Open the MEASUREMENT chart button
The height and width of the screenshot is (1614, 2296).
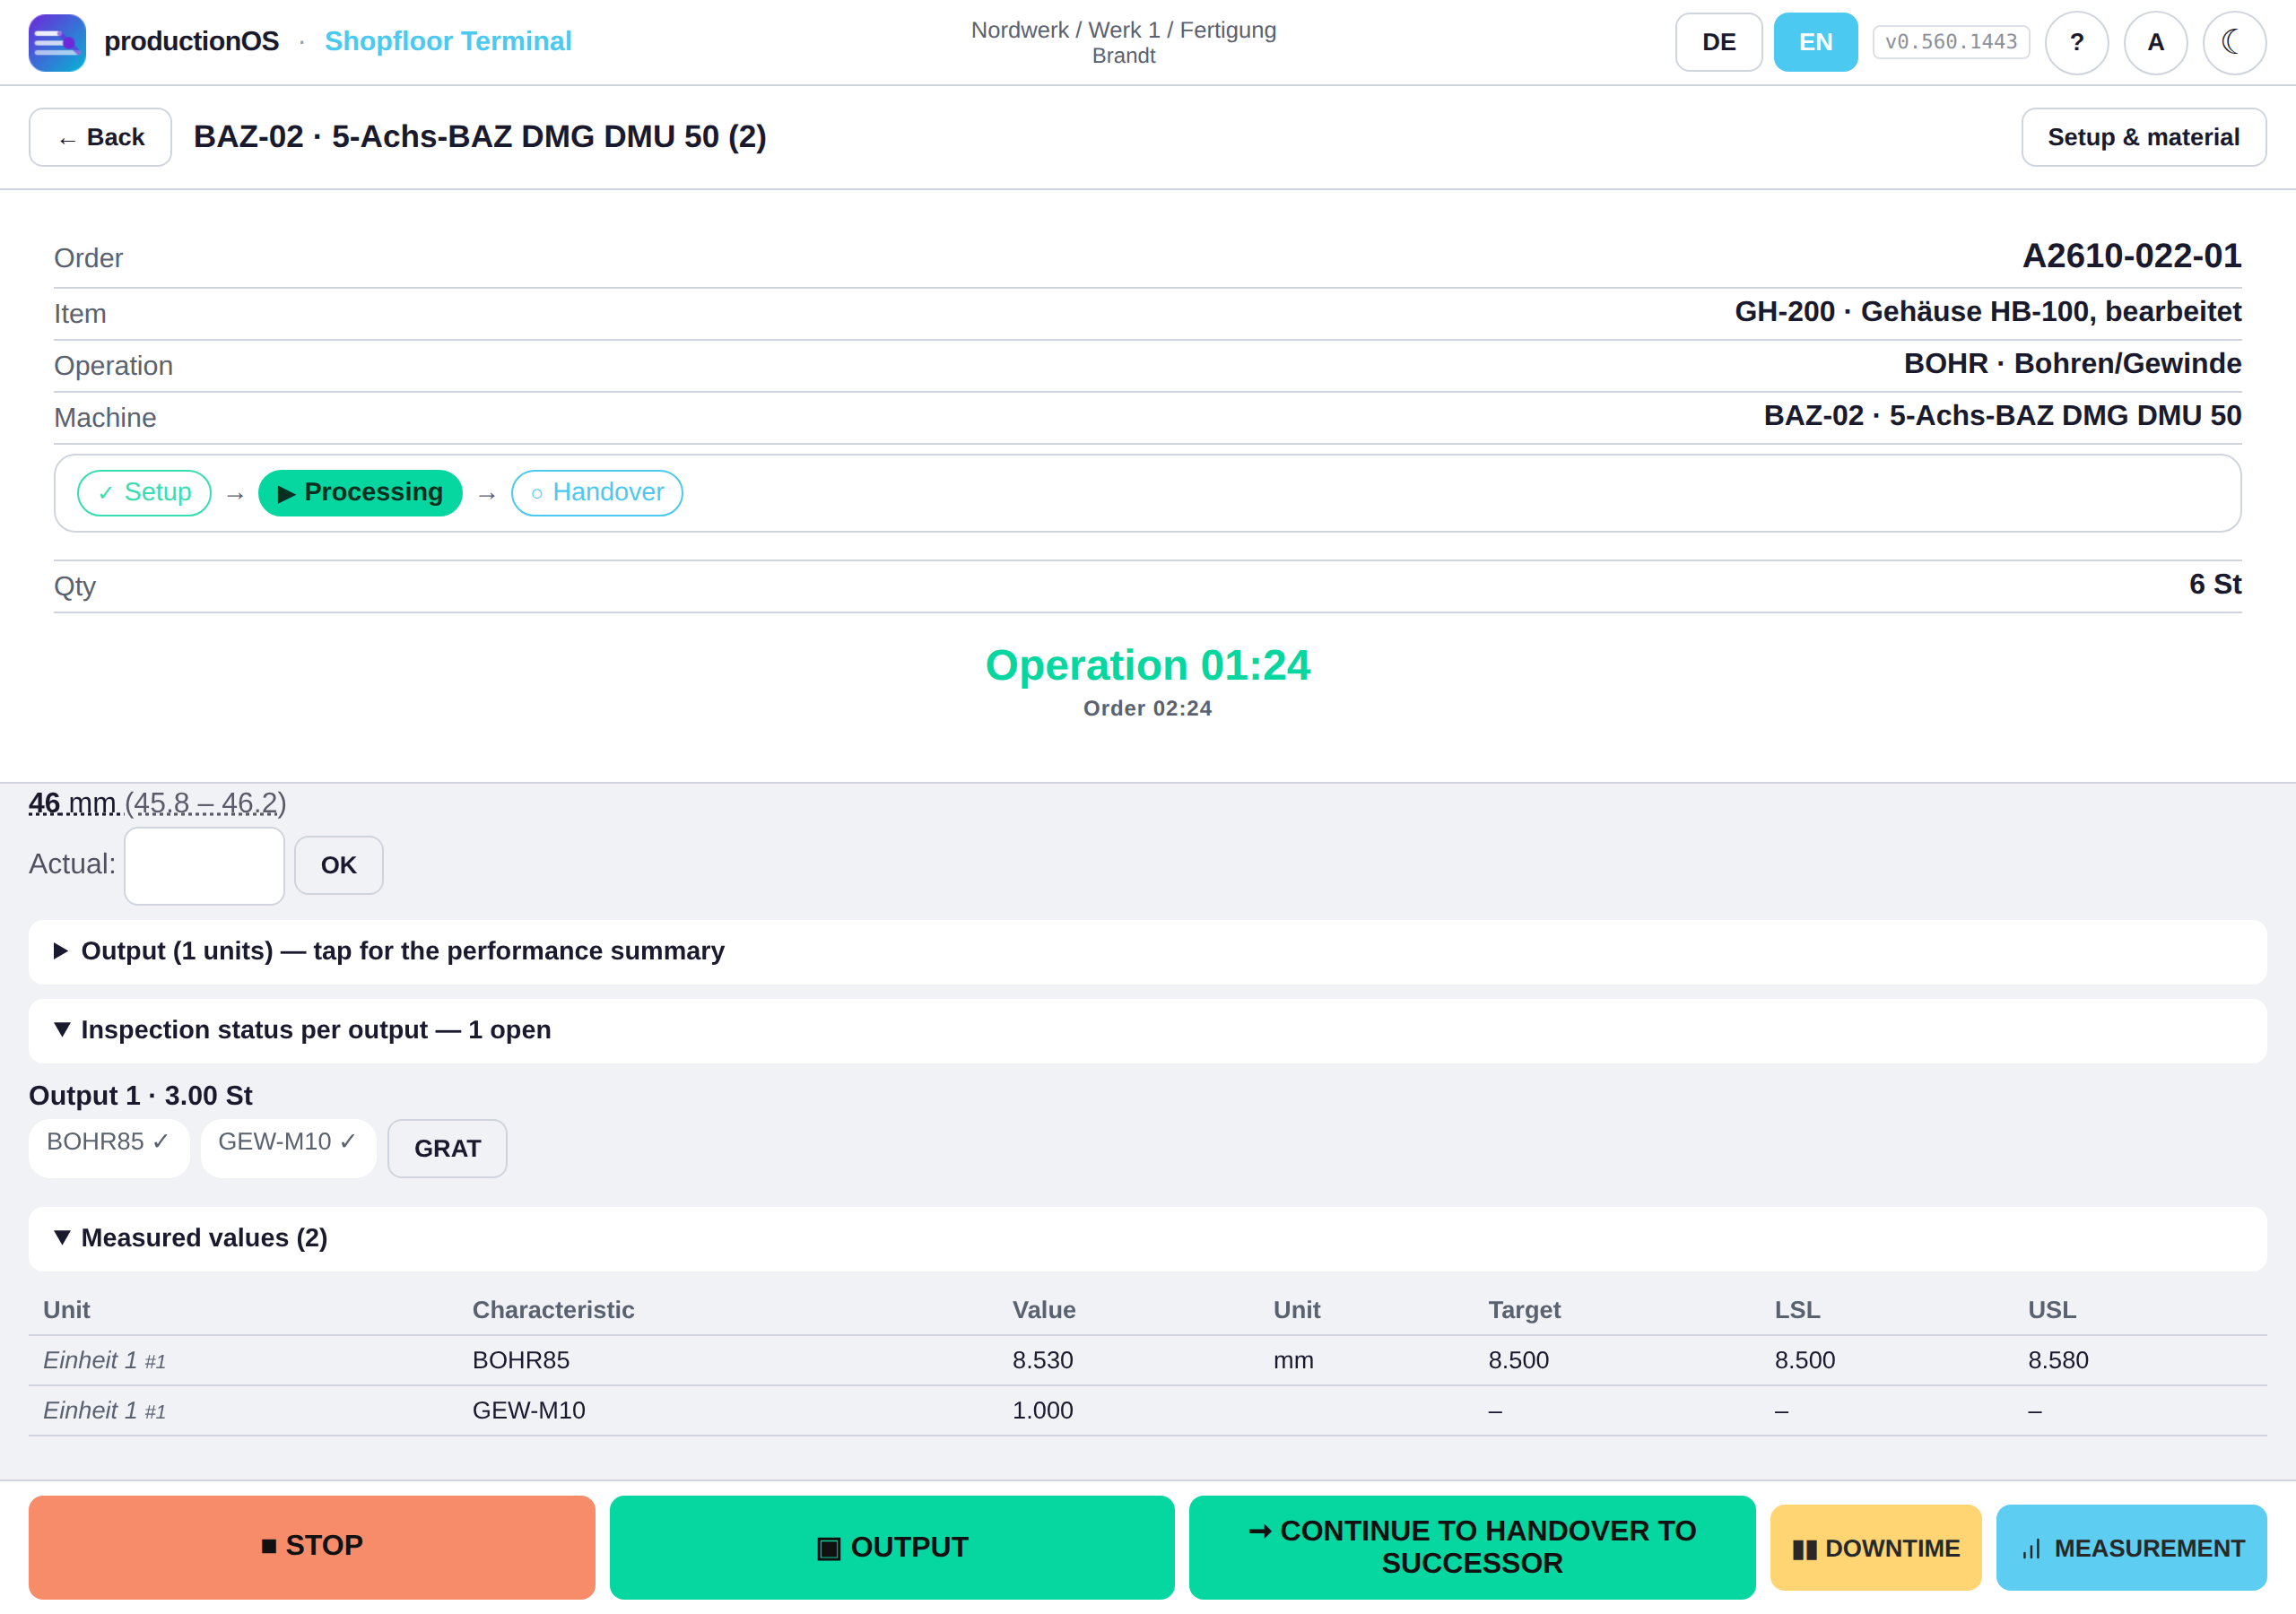[x=2131, y=1547]
